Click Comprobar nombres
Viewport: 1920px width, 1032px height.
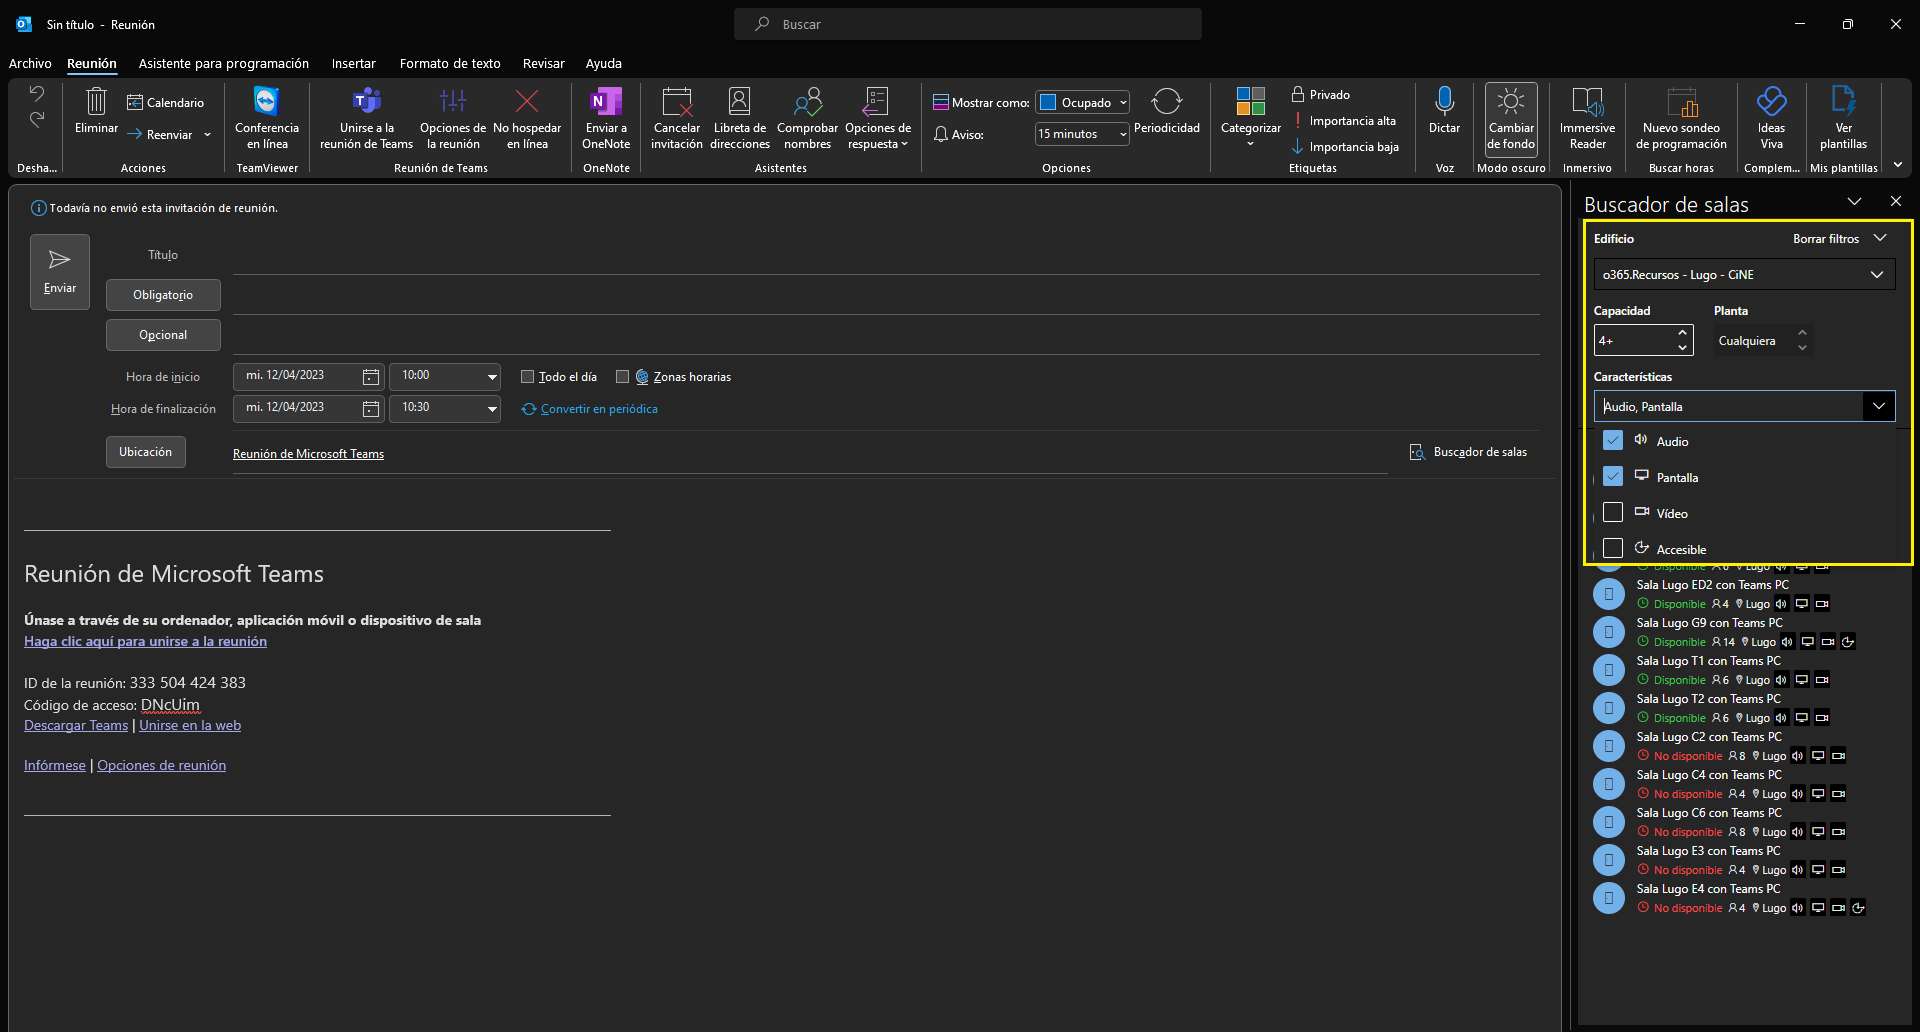pos(807,118)
